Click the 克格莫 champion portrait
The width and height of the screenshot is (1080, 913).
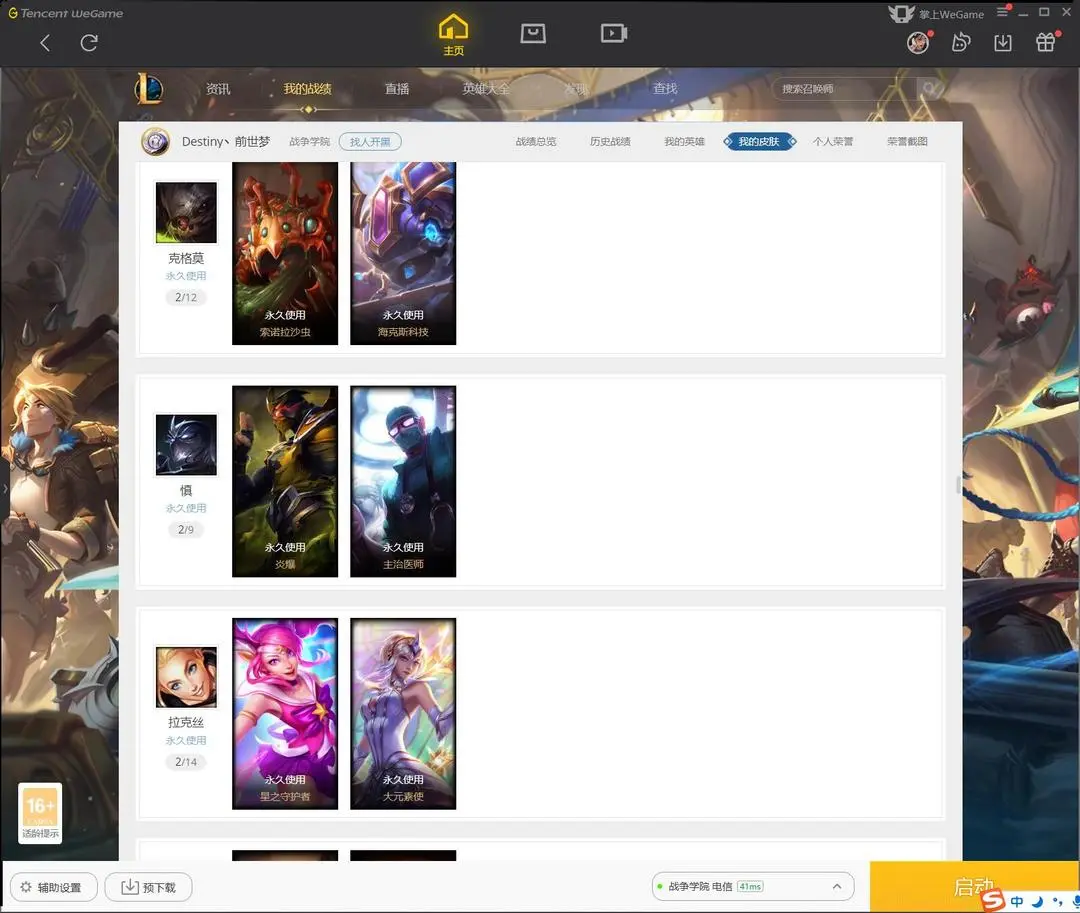(186, 212)
